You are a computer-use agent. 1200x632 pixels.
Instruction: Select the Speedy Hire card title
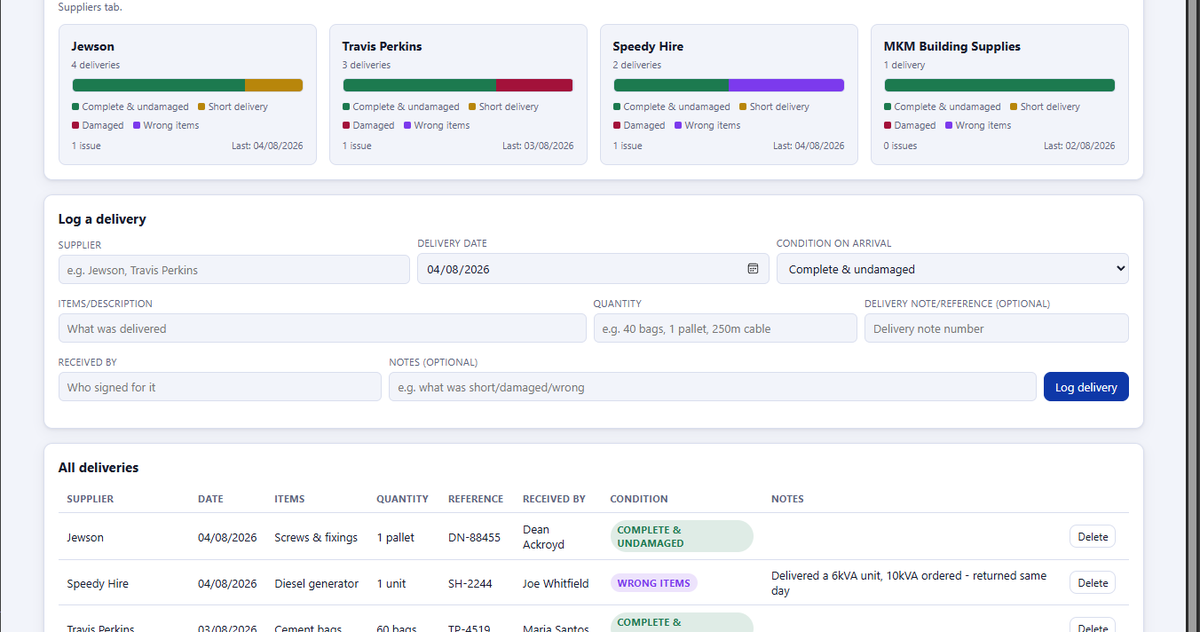(x=648, y=46)
